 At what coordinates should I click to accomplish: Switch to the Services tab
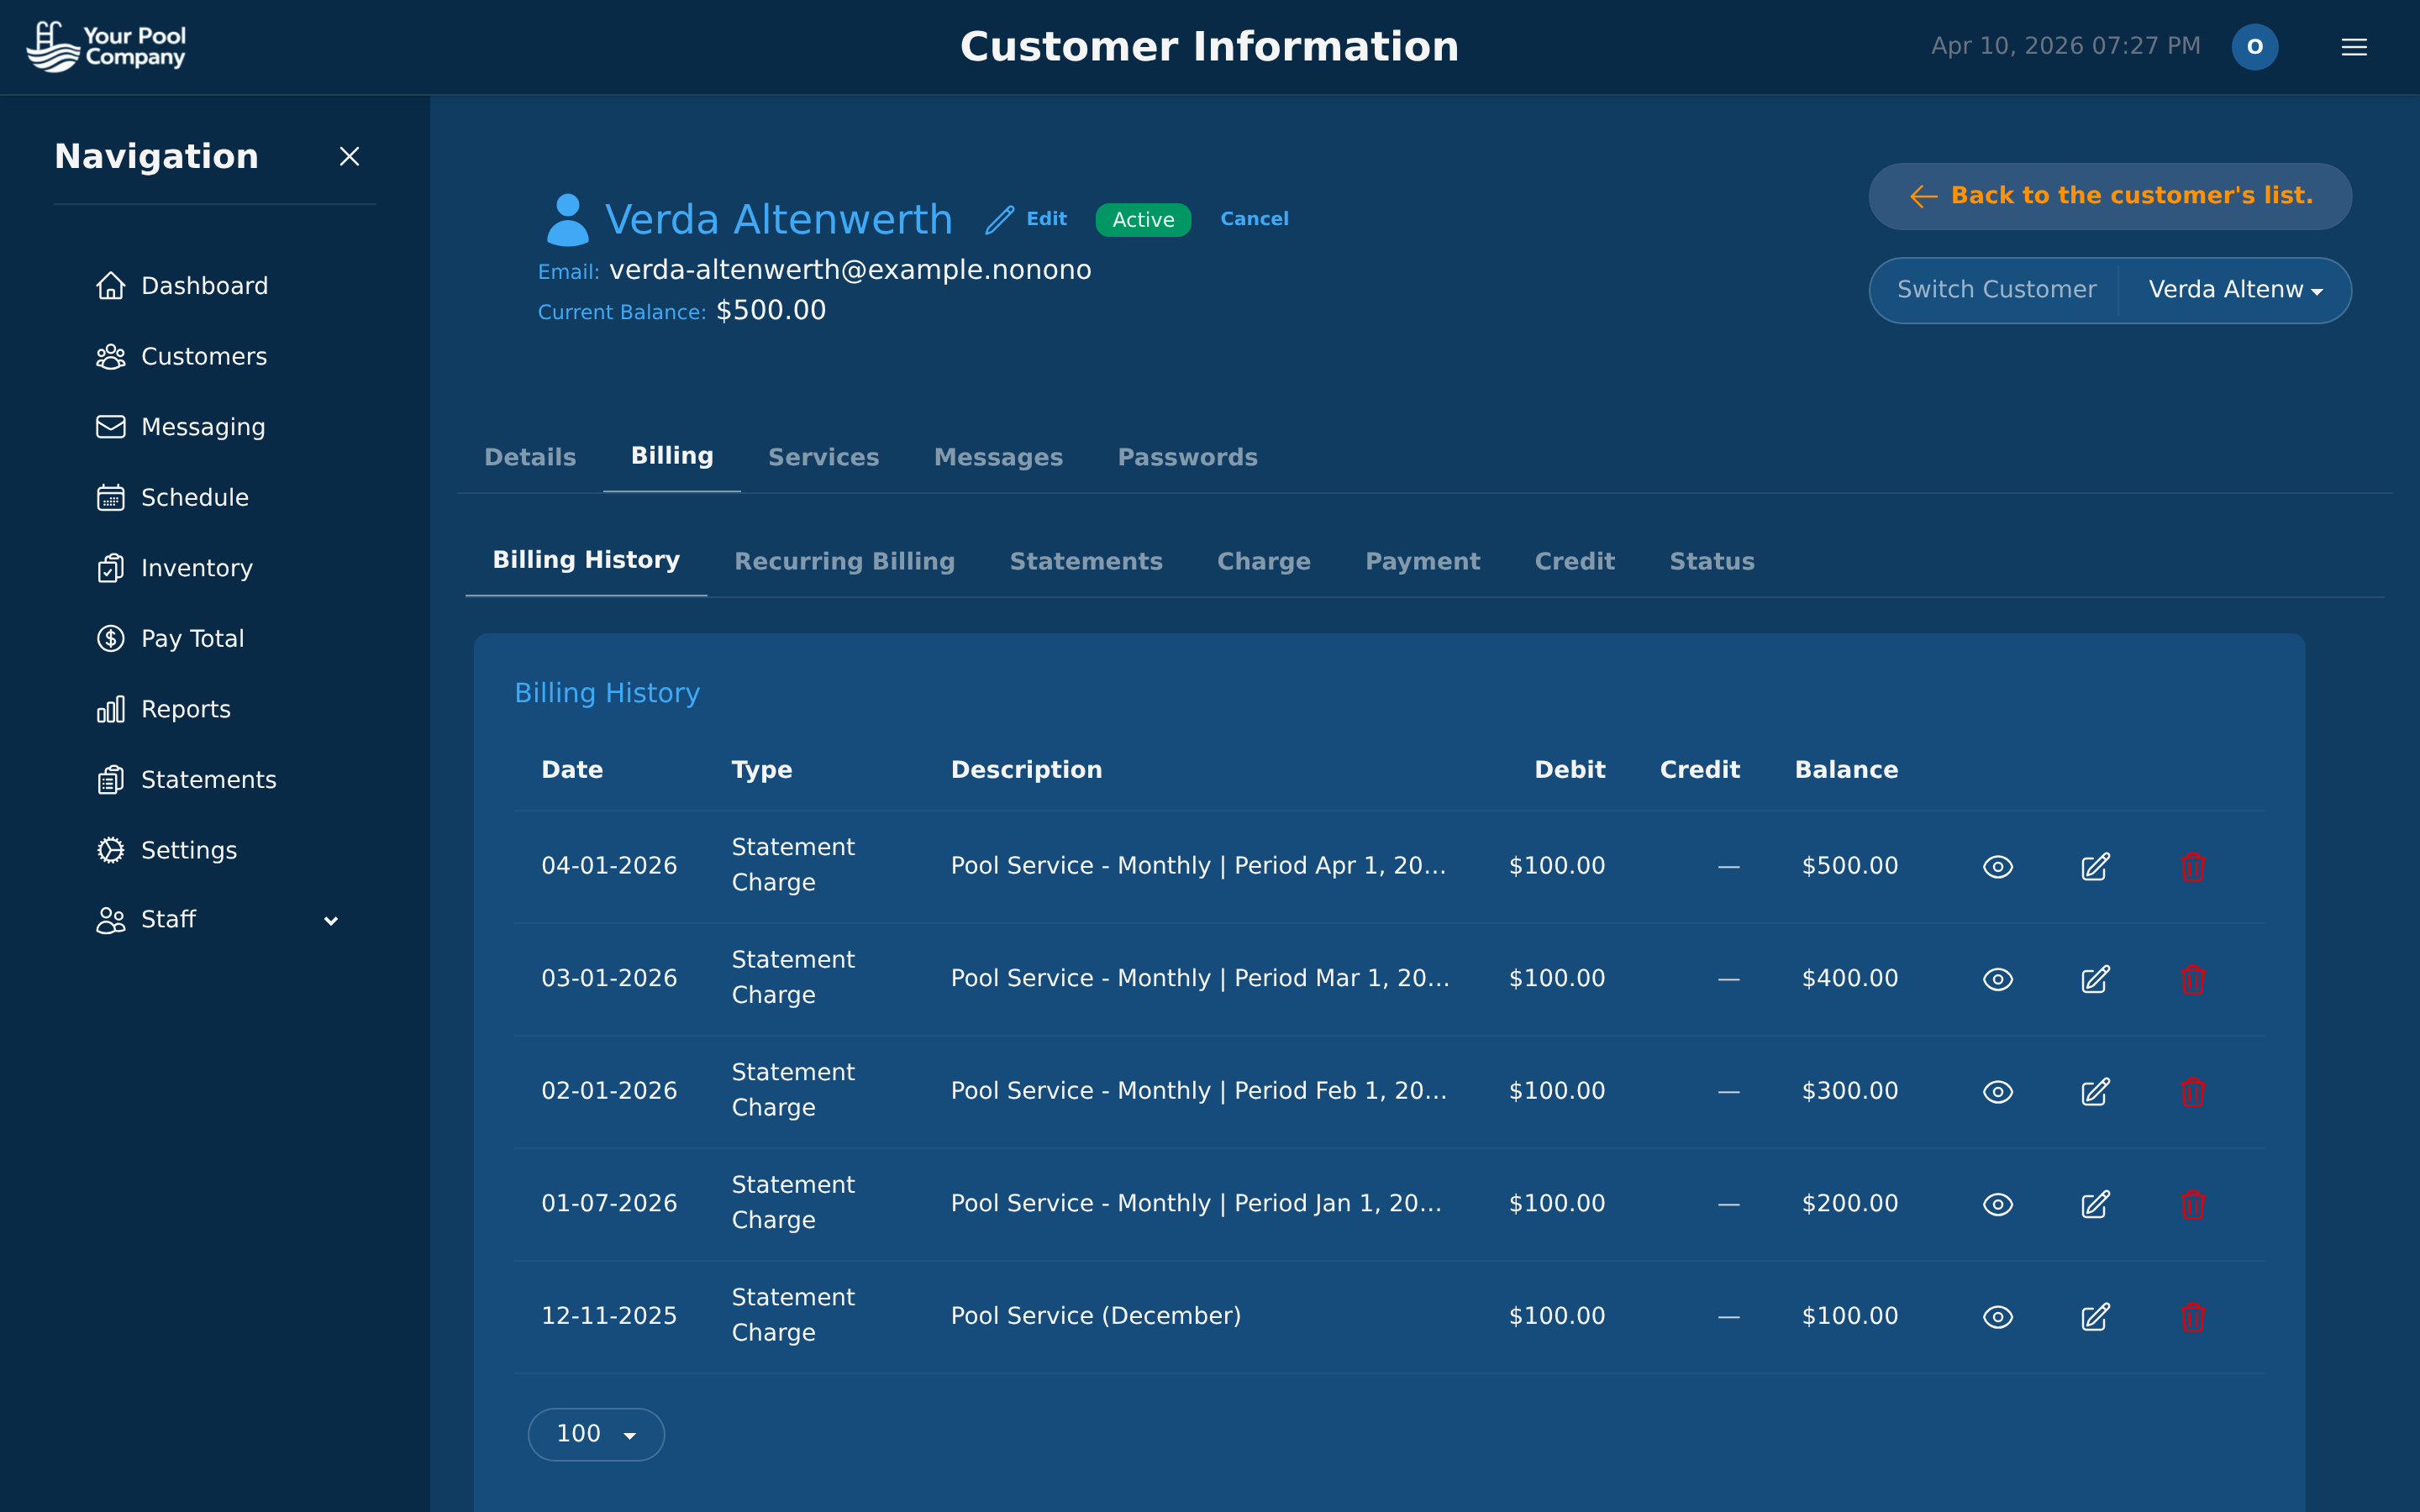(x=823, y=457)
